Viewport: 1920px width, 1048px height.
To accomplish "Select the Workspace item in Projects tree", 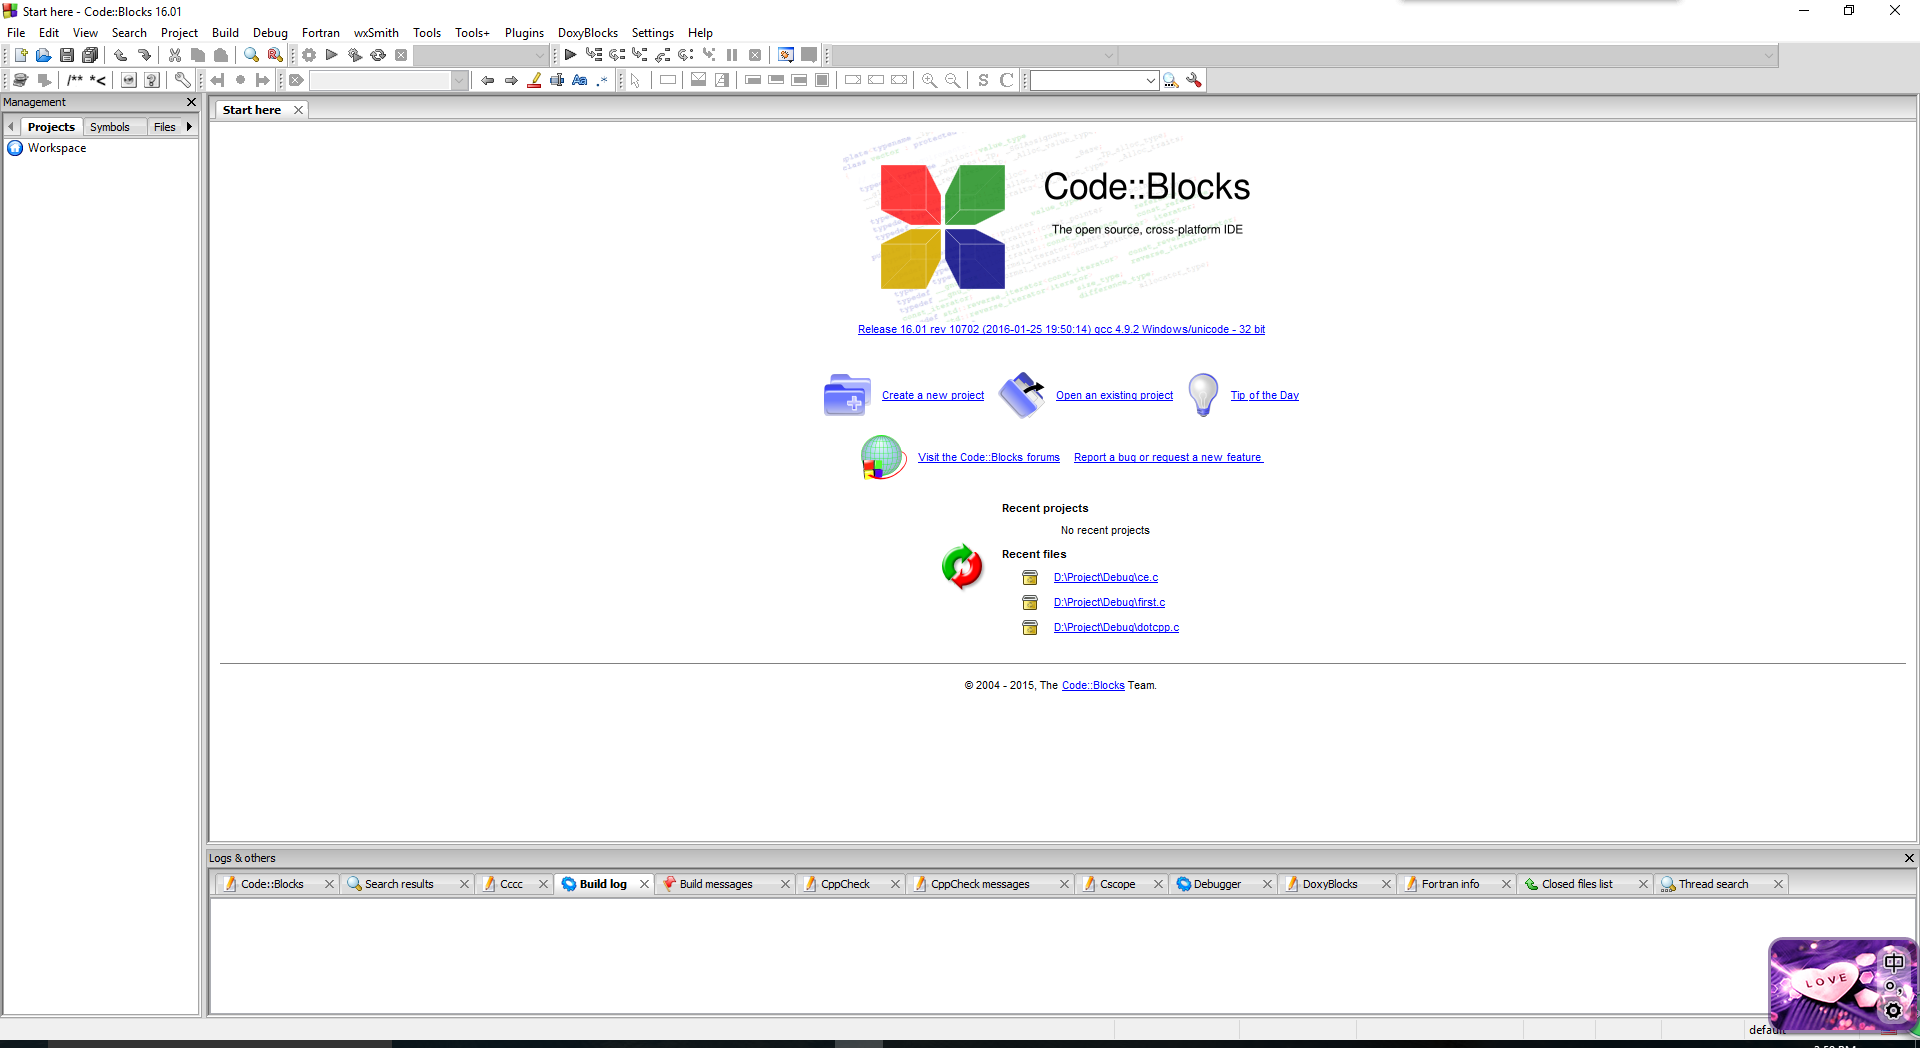I will click(x=56, y=148).
